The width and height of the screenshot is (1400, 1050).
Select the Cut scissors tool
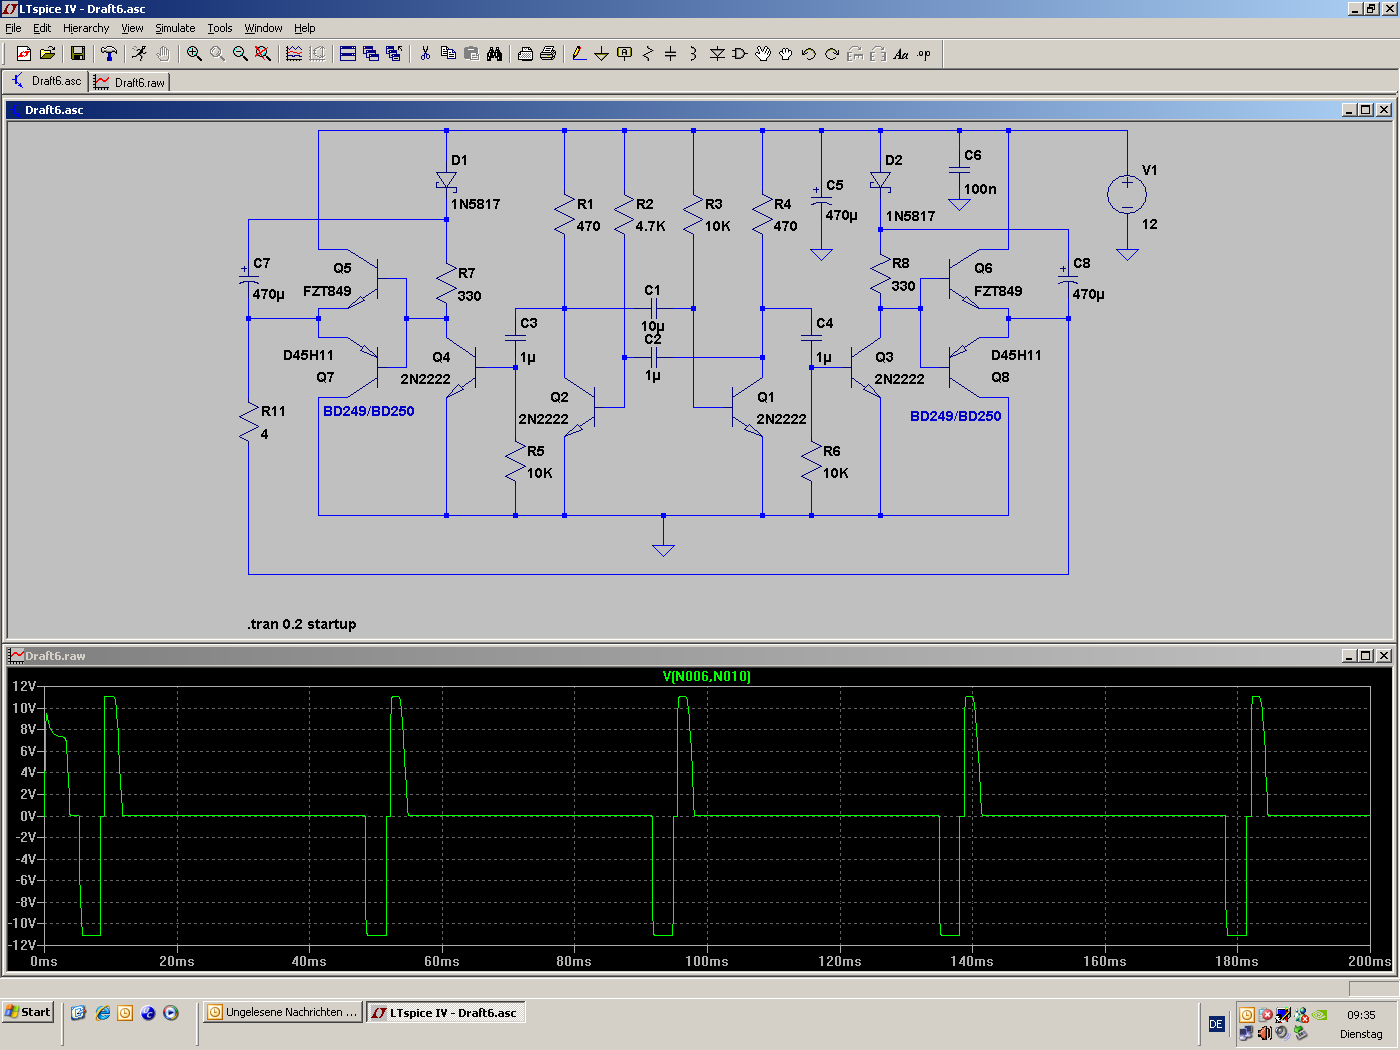(x=425, y=54)
